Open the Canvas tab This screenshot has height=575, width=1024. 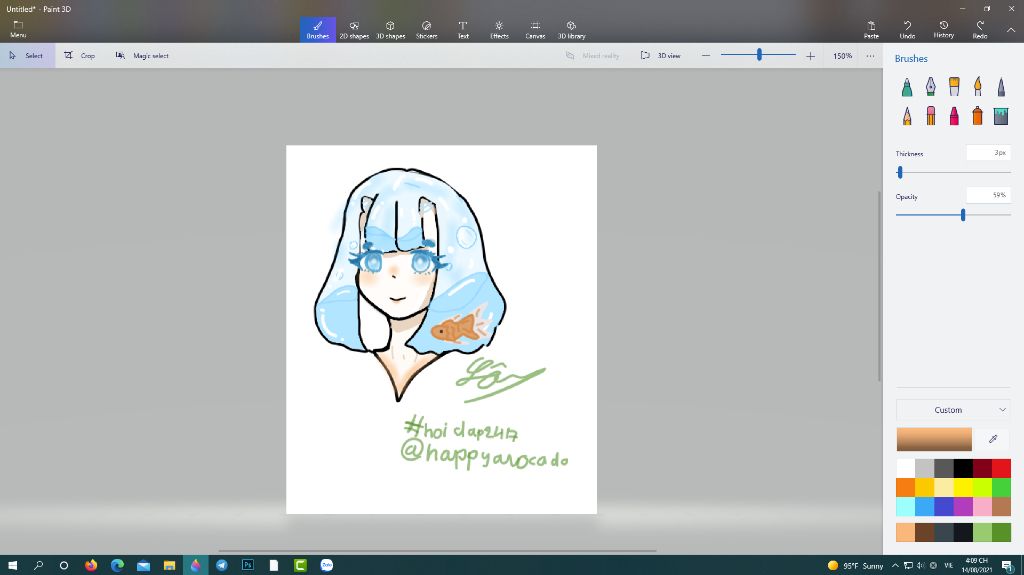(x=536, y=29)
